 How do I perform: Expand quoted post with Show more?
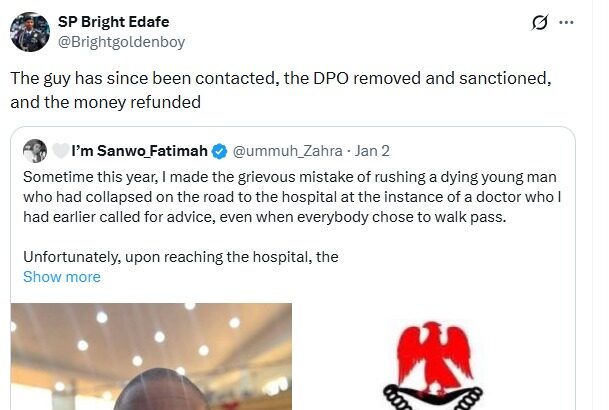pyautogui.click(x=62, y=277)
